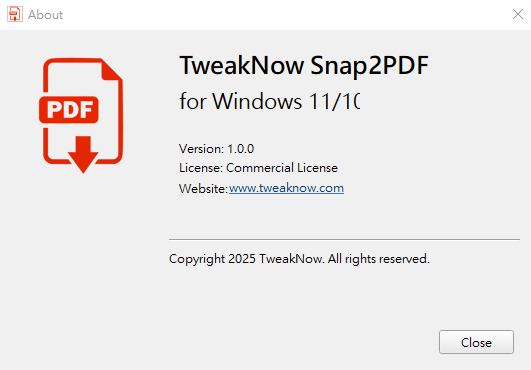The image size is (531, 370).
Task: Click the large red PDF document logo
Action: [81, 115]
